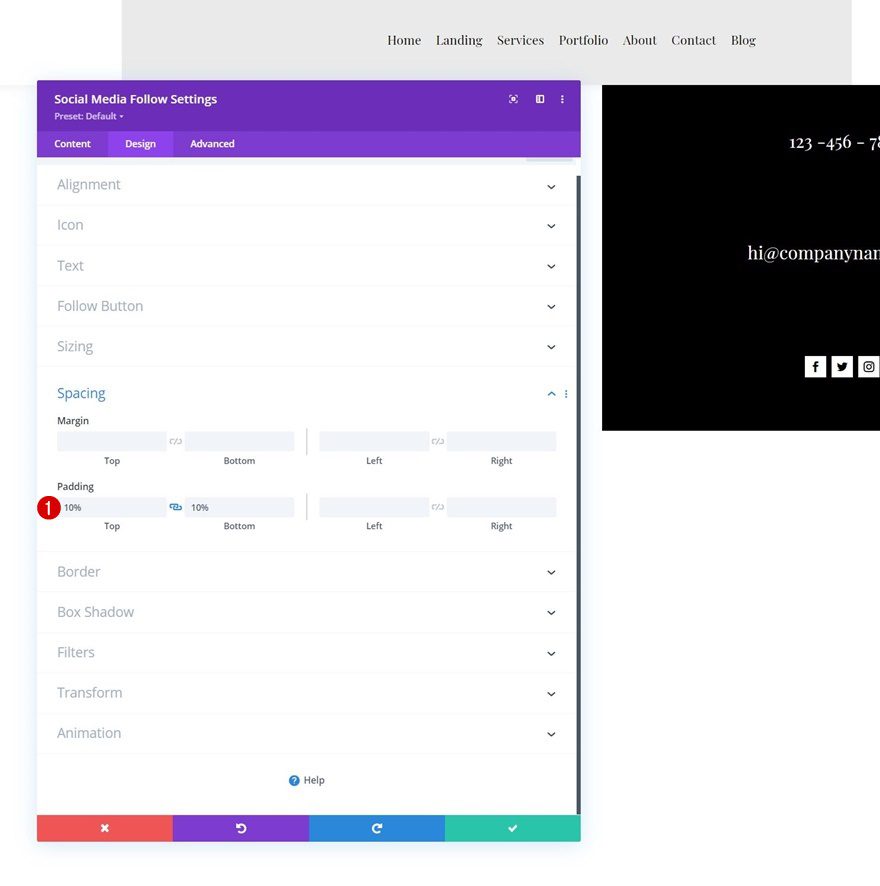Switch to the Advanced tab
The height and width of the screenshot is (886, 880).
(212, 144)
